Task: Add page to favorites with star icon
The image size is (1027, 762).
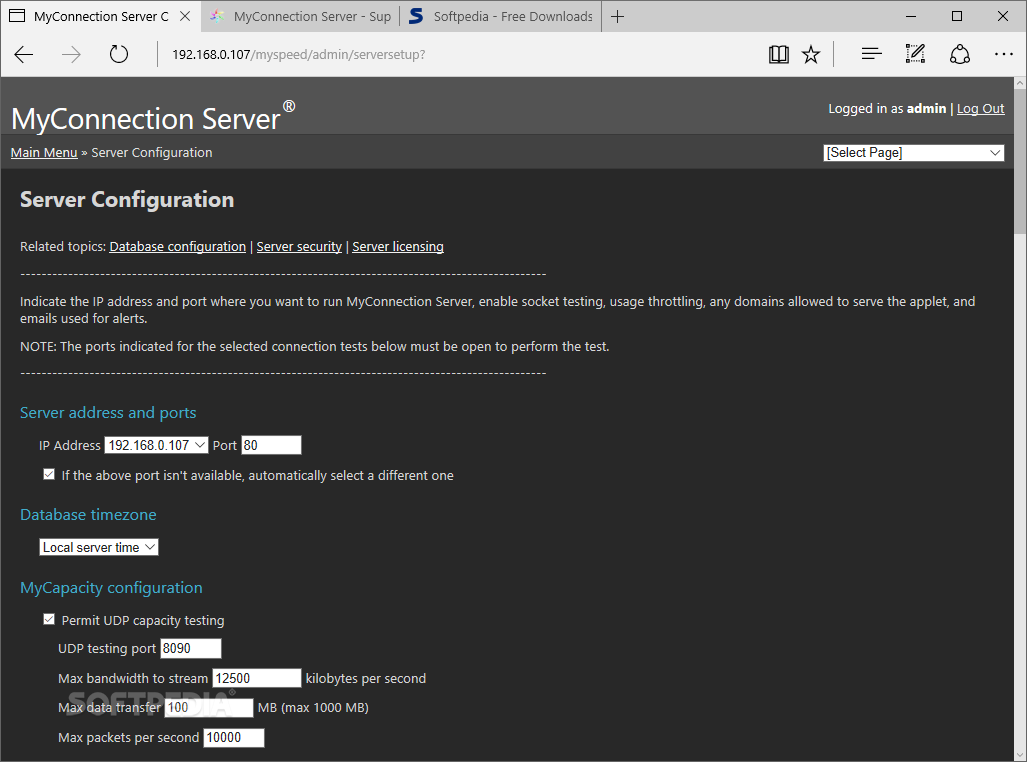Action: coord(811,54)
